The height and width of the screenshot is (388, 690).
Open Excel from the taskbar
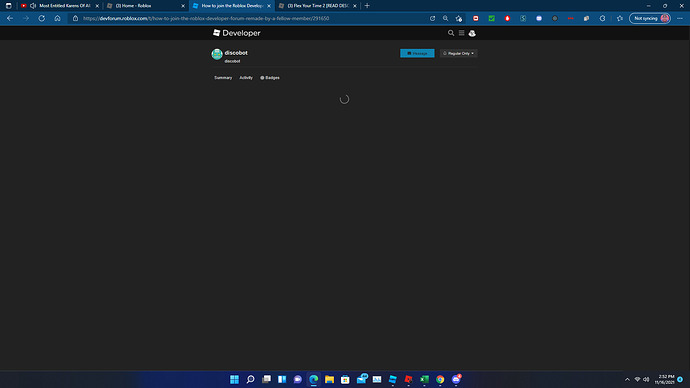pos(425,379)
